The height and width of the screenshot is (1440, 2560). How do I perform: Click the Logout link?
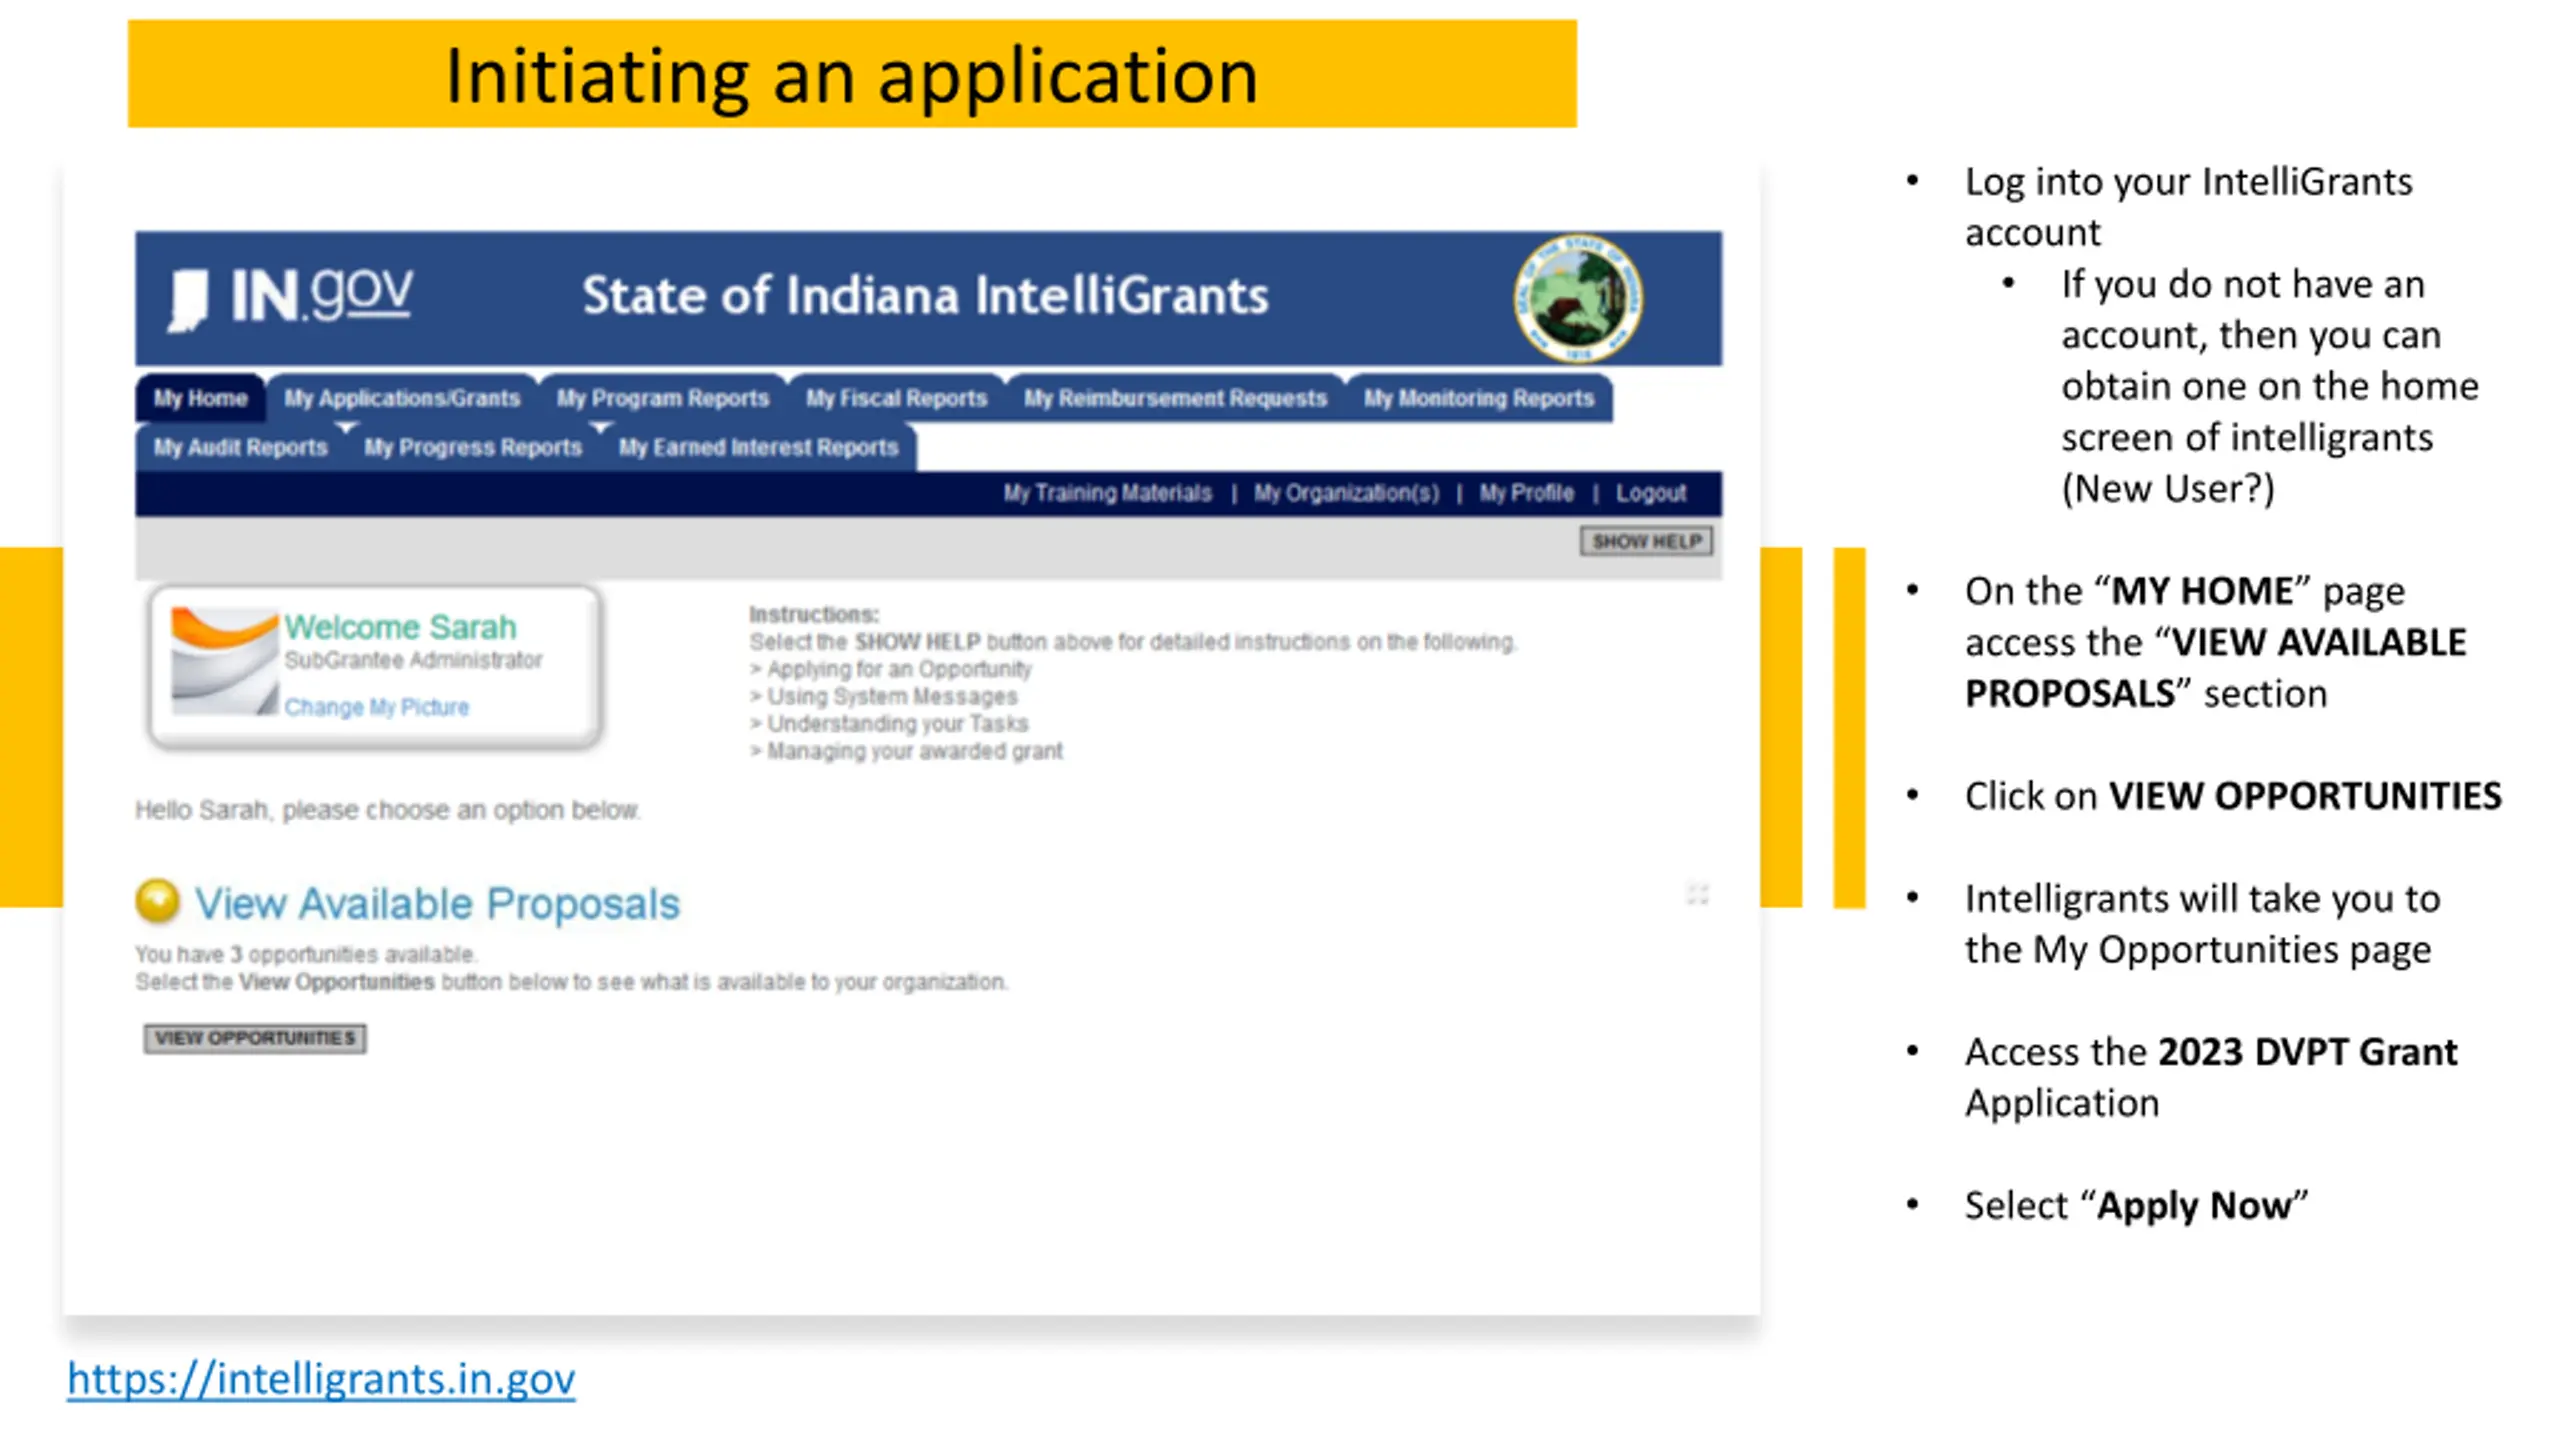1651,493
